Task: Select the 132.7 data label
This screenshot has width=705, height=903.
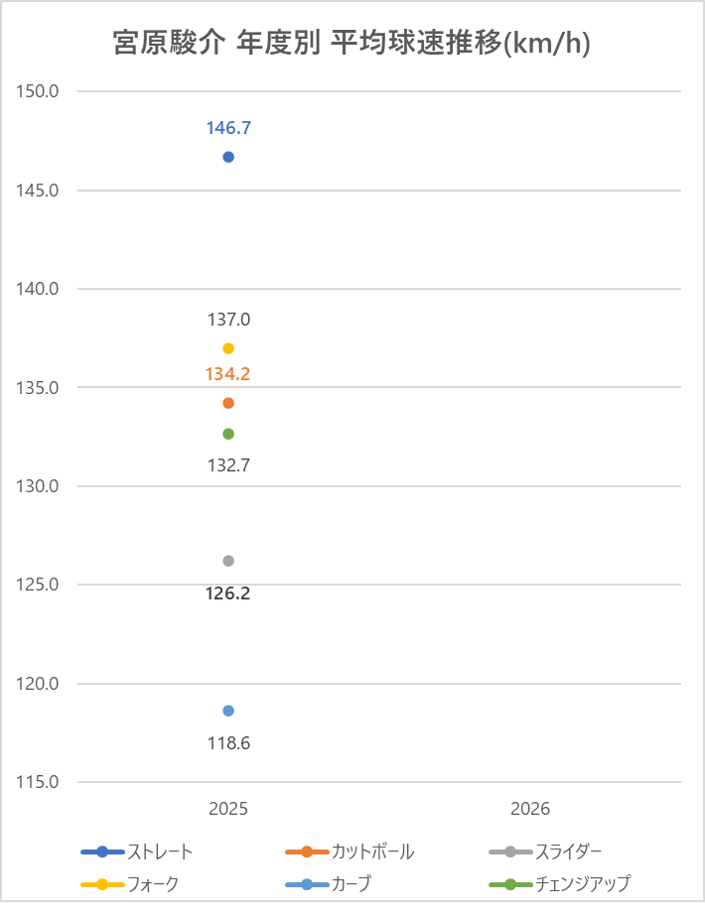Action: point(228,463)
